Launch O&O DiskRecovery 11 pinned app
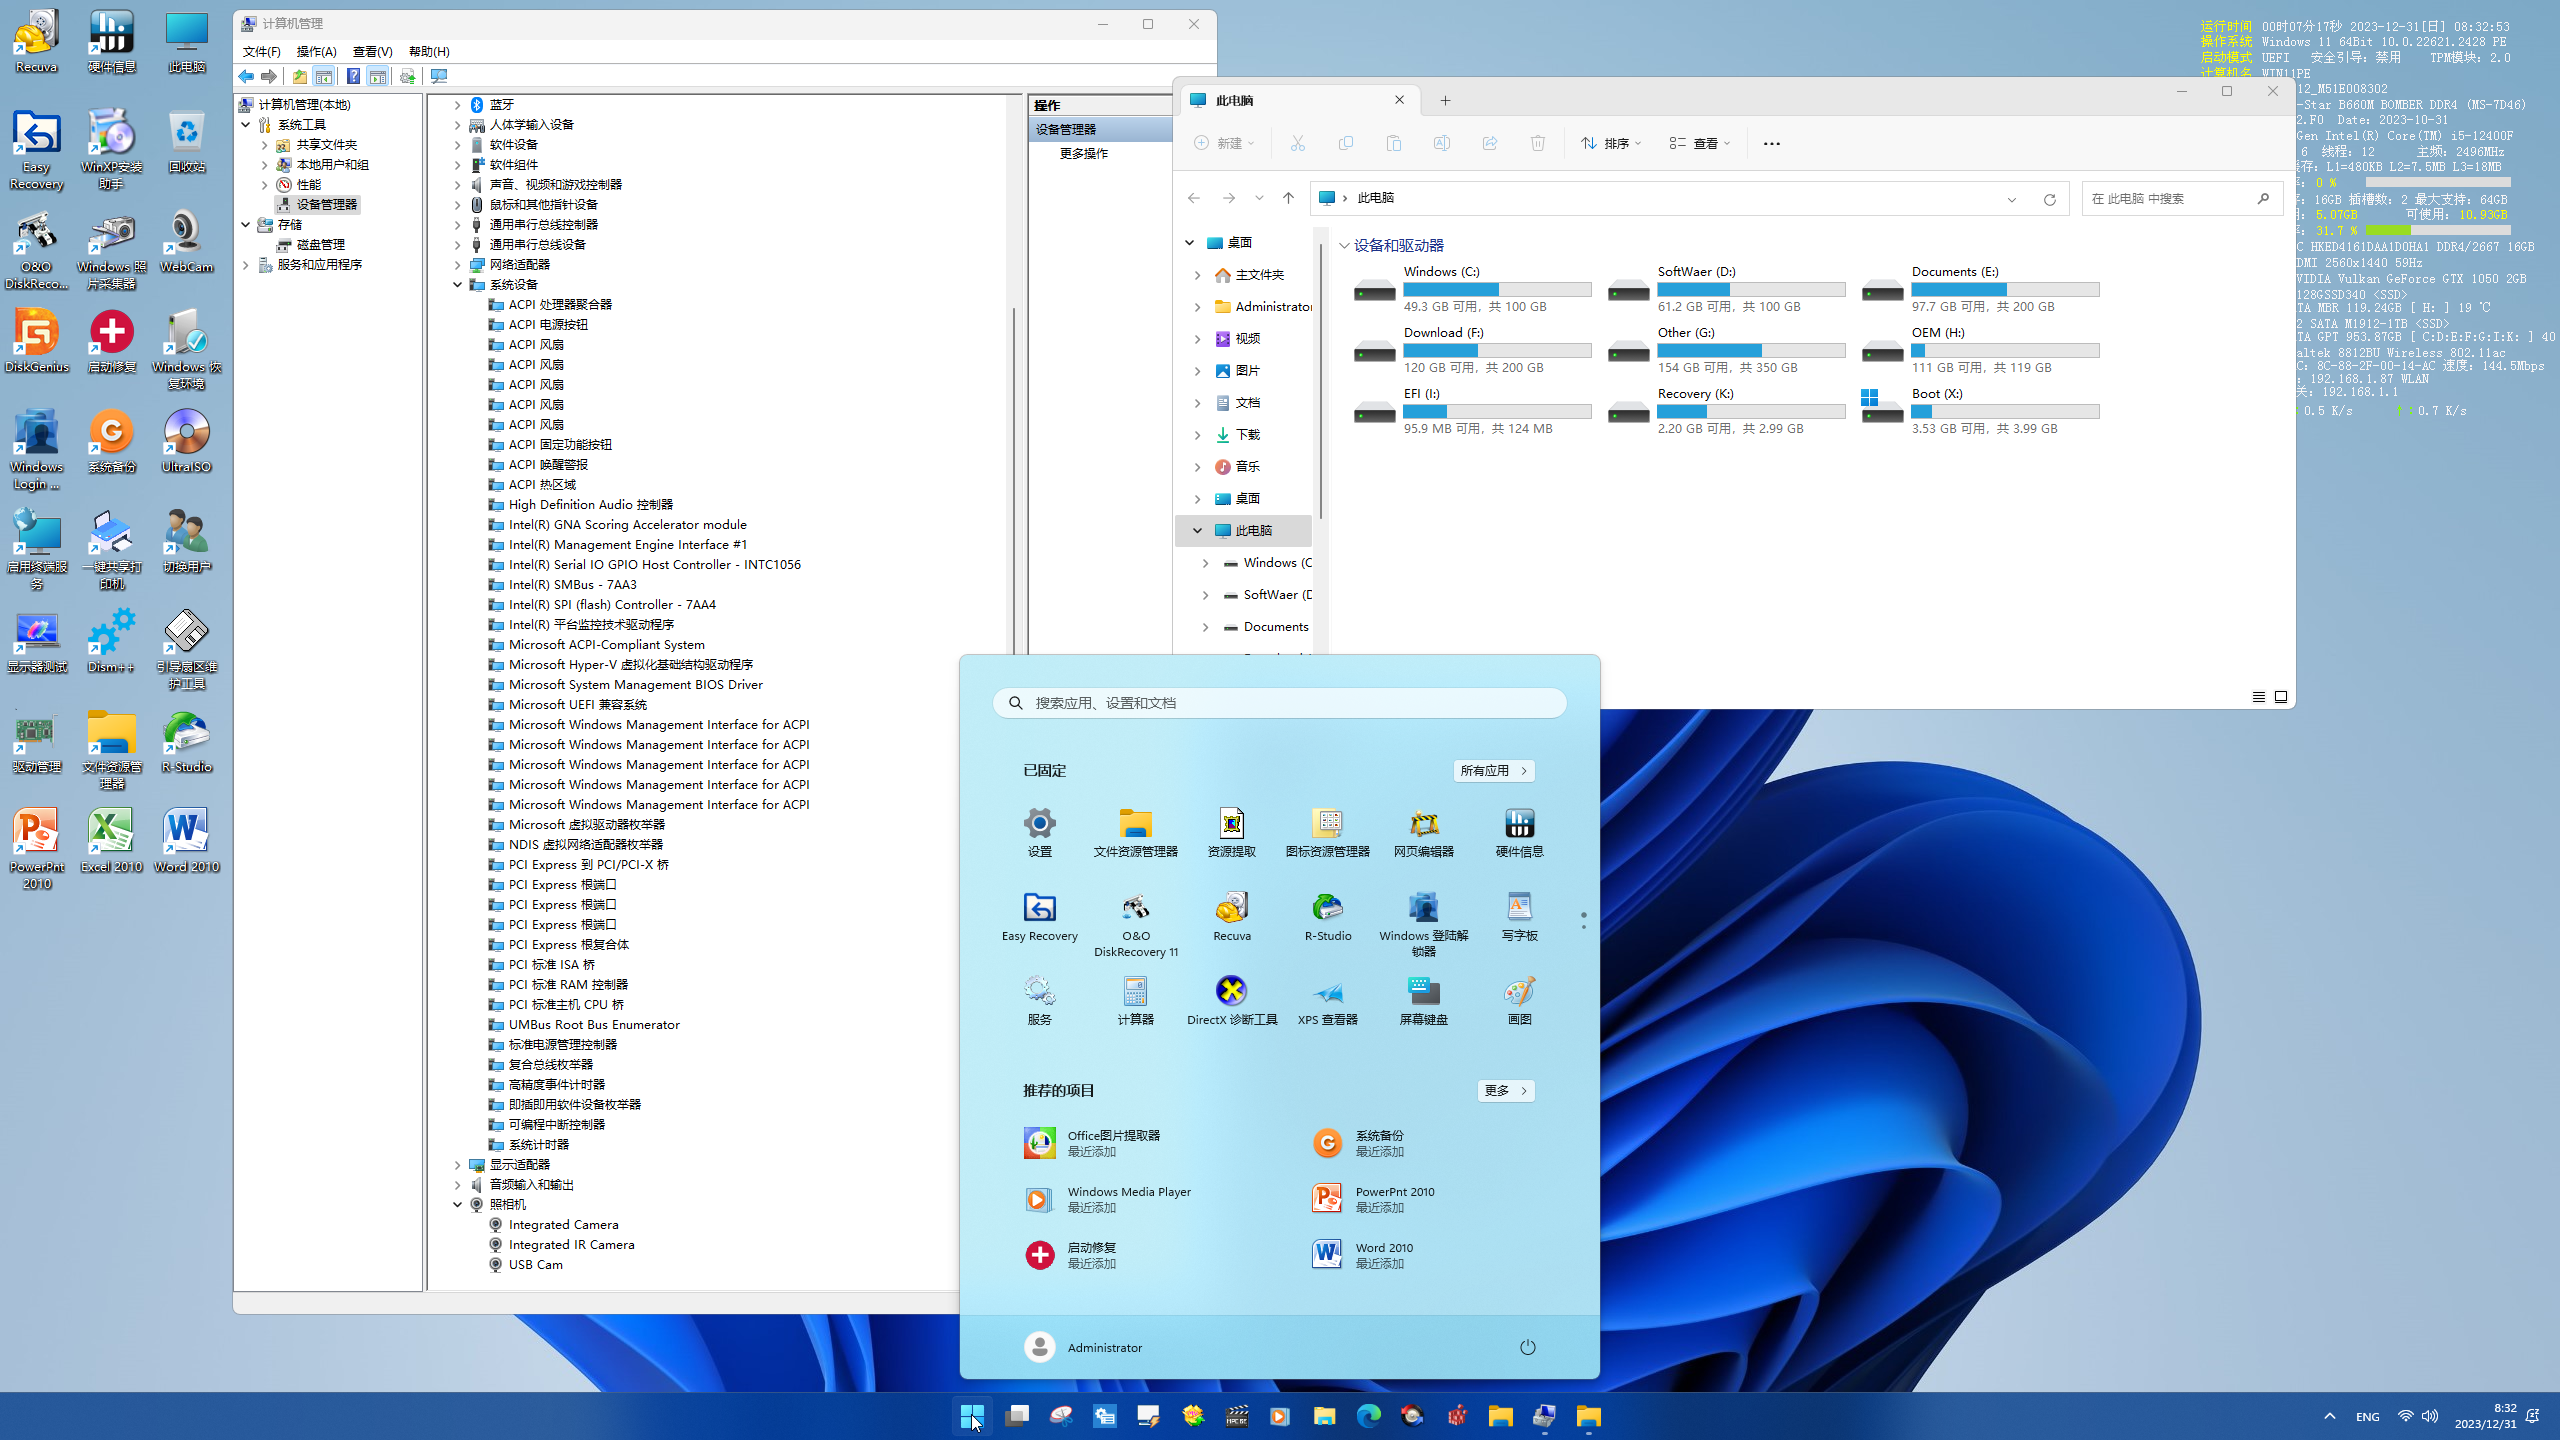 pos(1135,925)
